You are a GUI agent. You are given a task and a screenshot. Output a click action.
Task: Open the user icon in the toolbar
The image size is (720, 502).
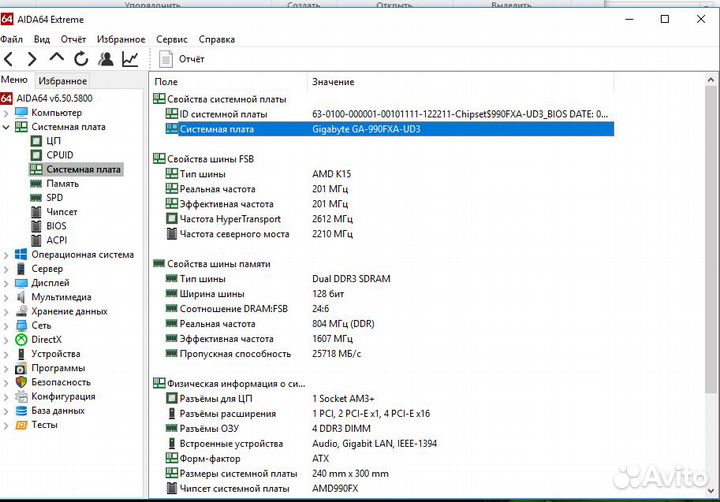[106, 59]
